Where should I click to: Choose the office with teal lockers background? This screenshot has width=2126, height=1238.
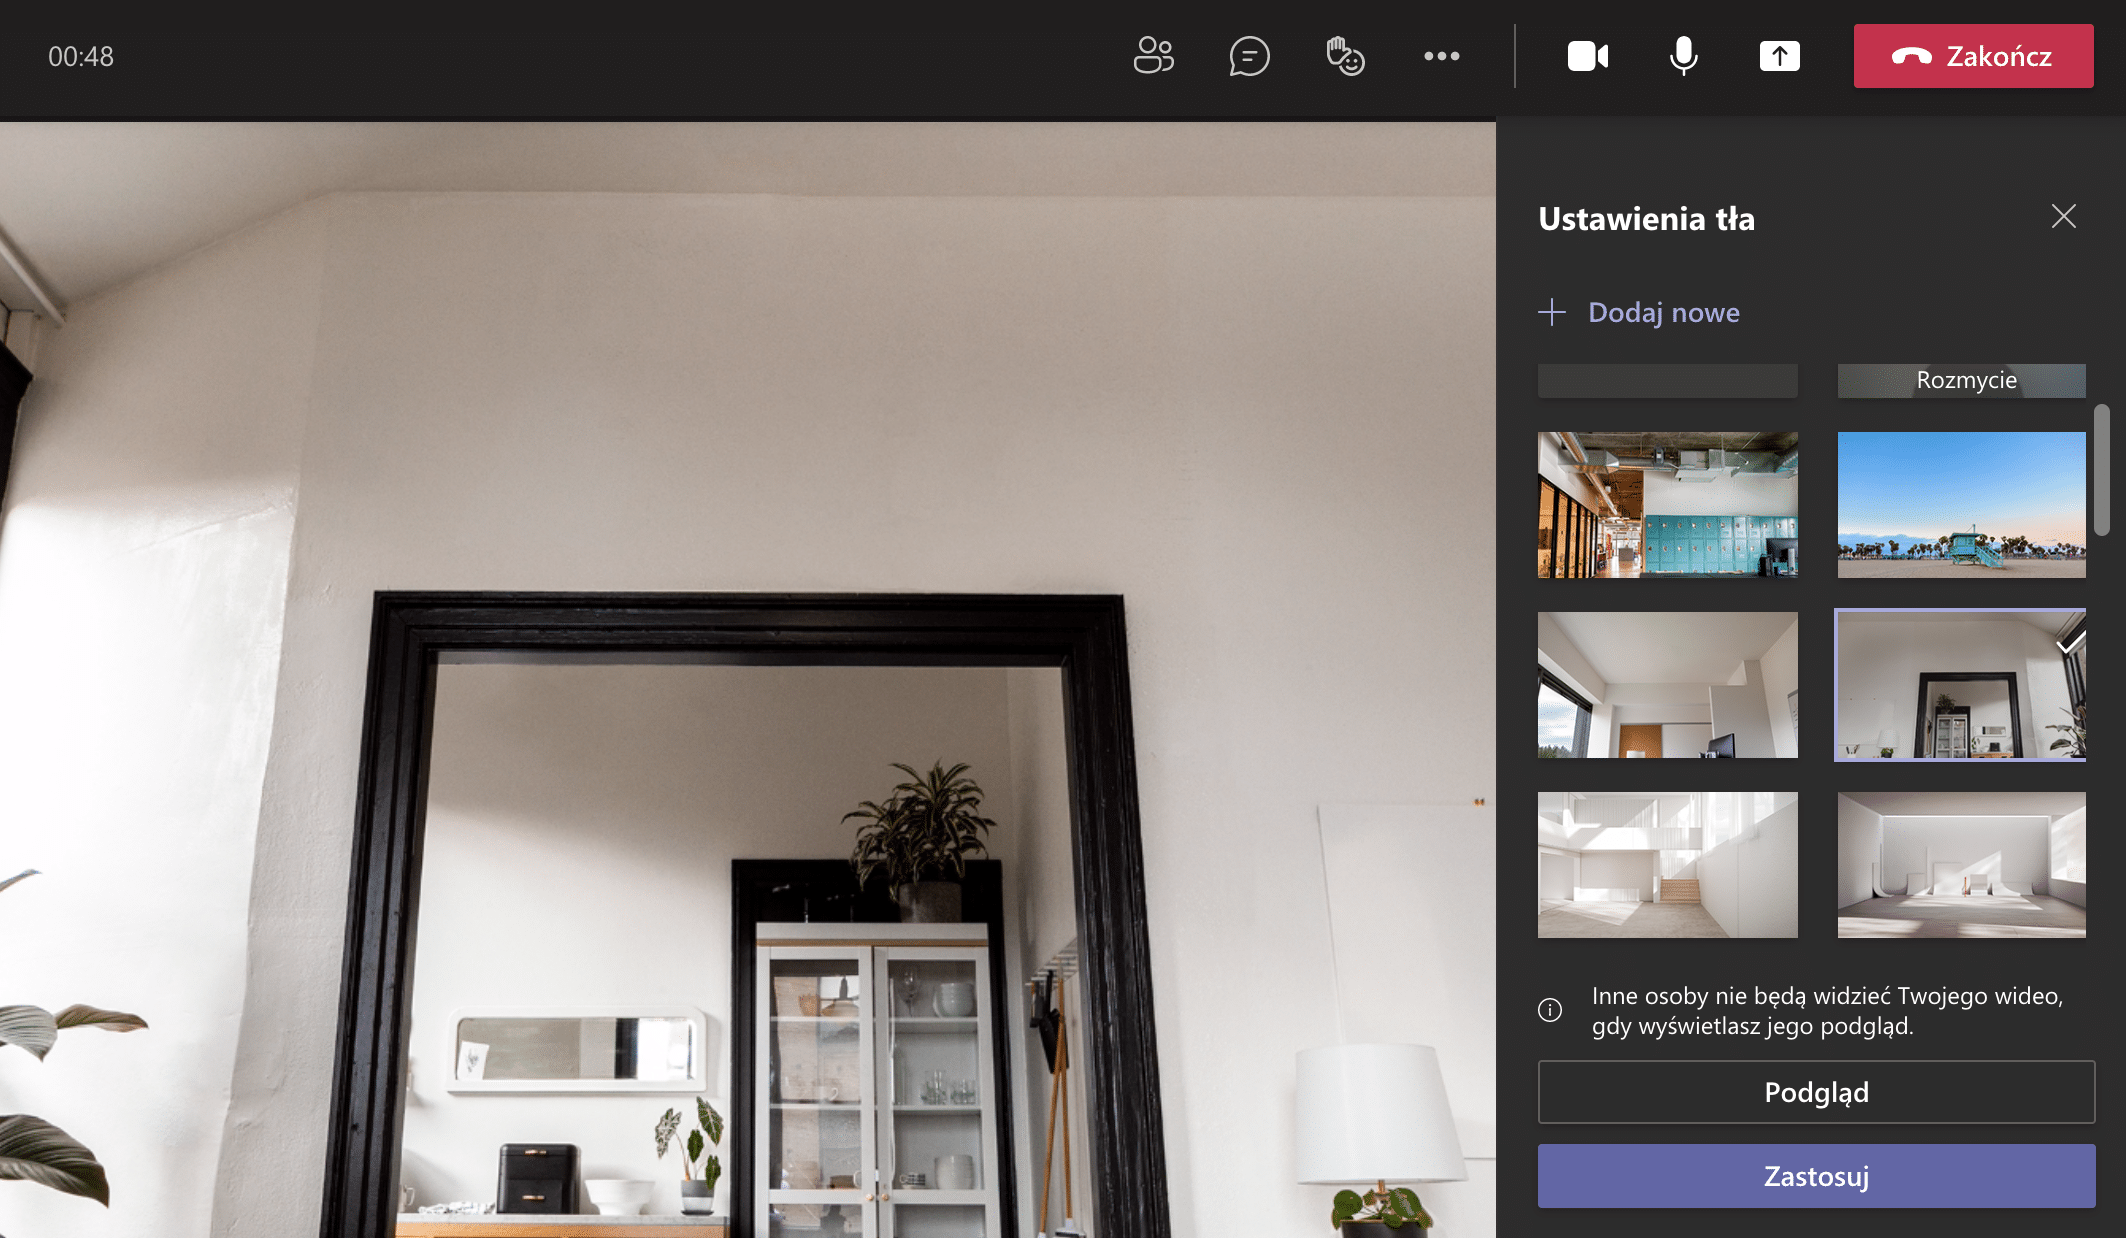(1667, 505)
